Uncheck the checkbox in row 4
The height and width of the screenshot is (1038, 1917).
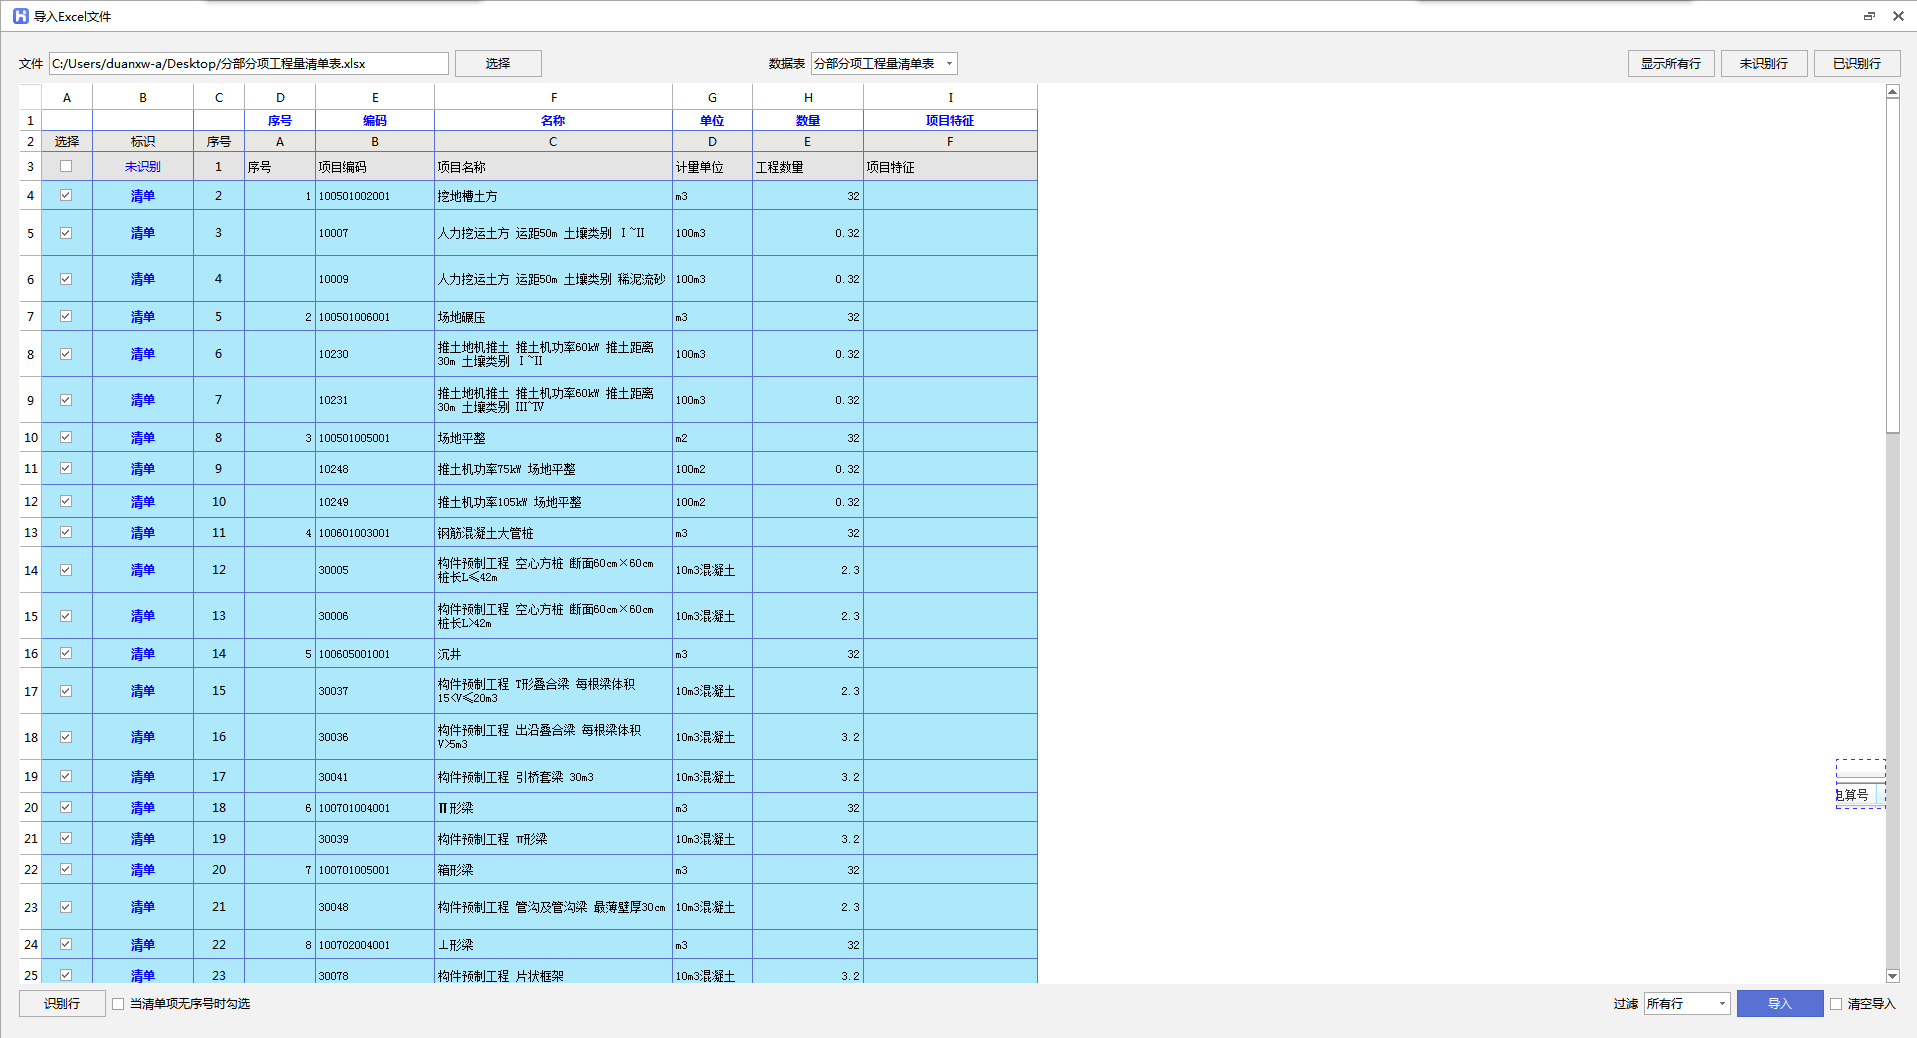tap(66, 196)
